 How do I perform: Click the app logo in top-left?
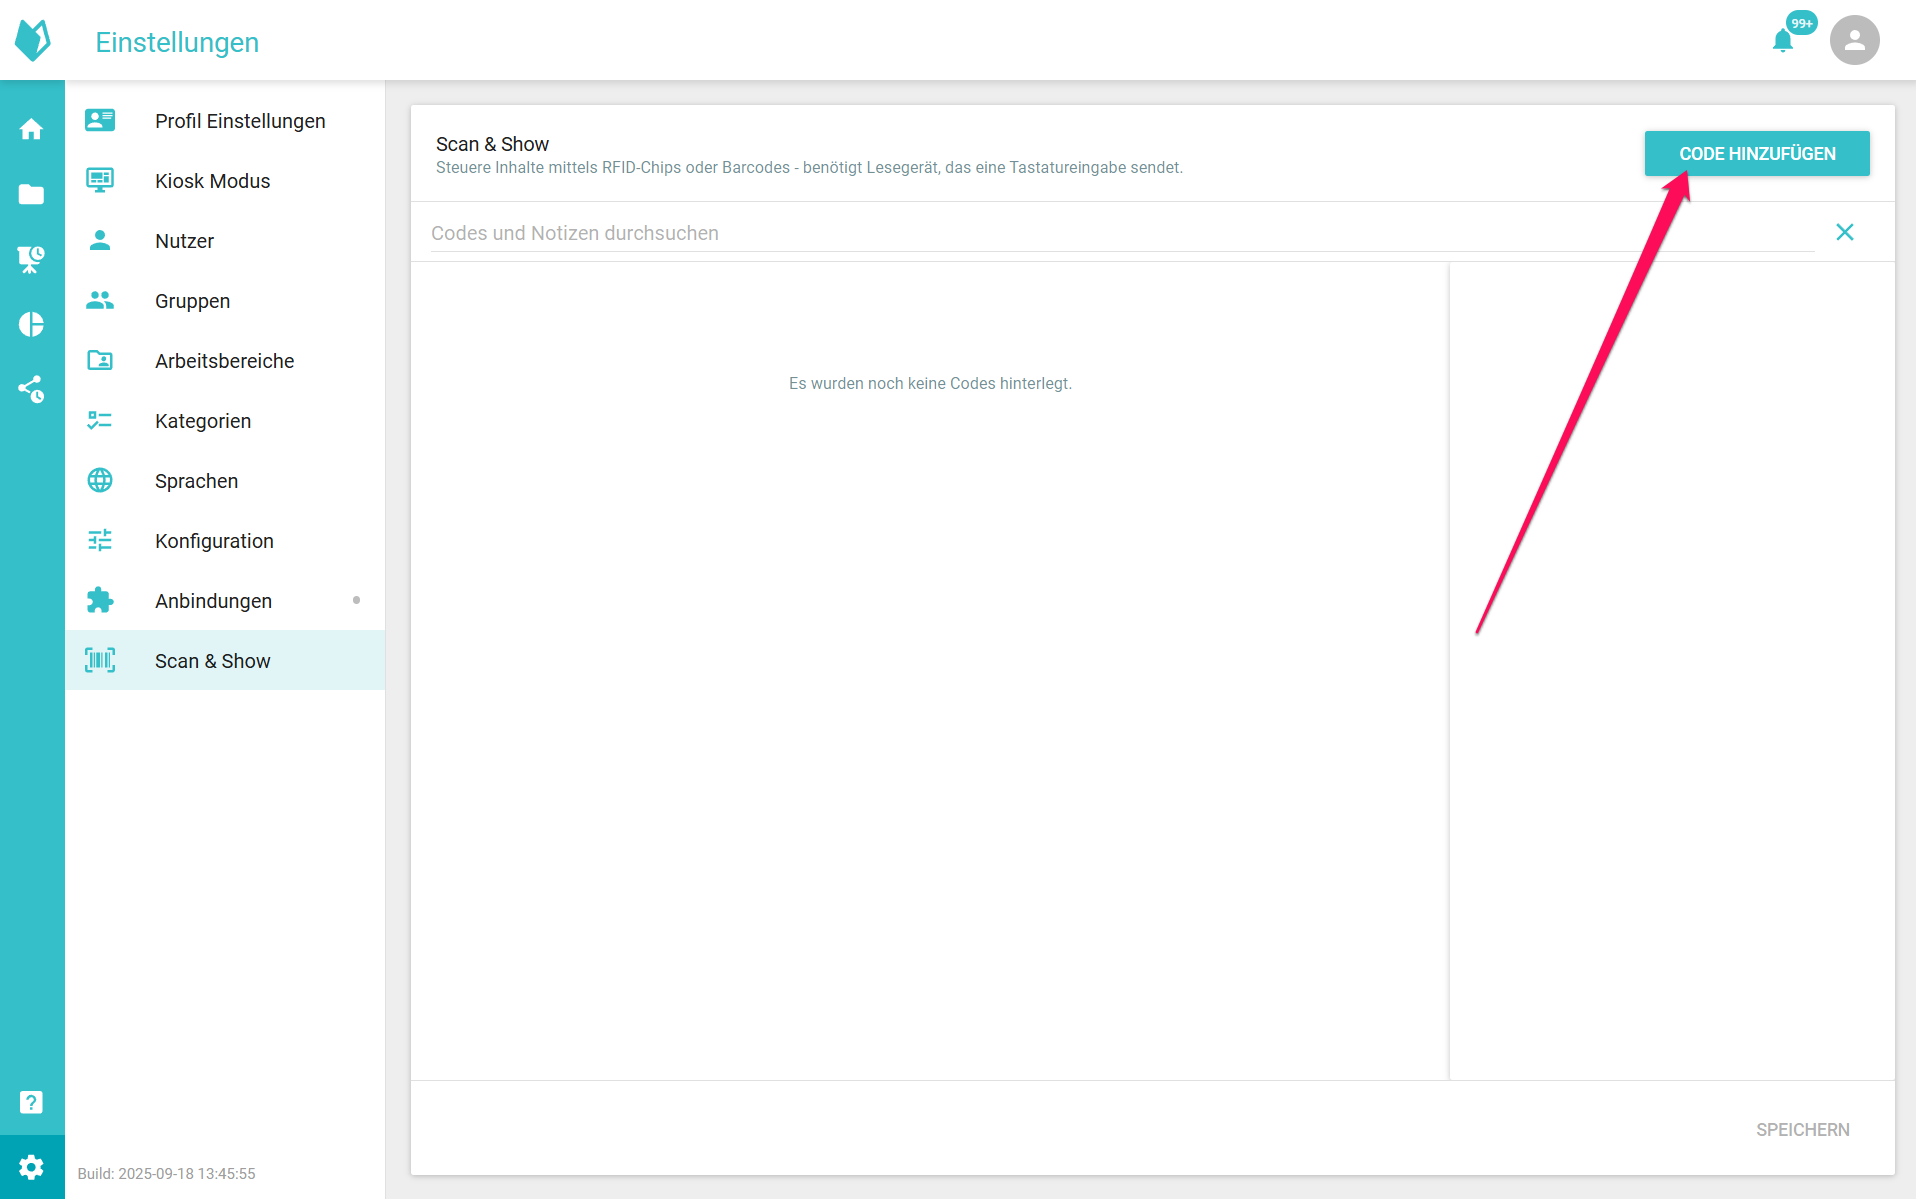click(x=33, y=40)
